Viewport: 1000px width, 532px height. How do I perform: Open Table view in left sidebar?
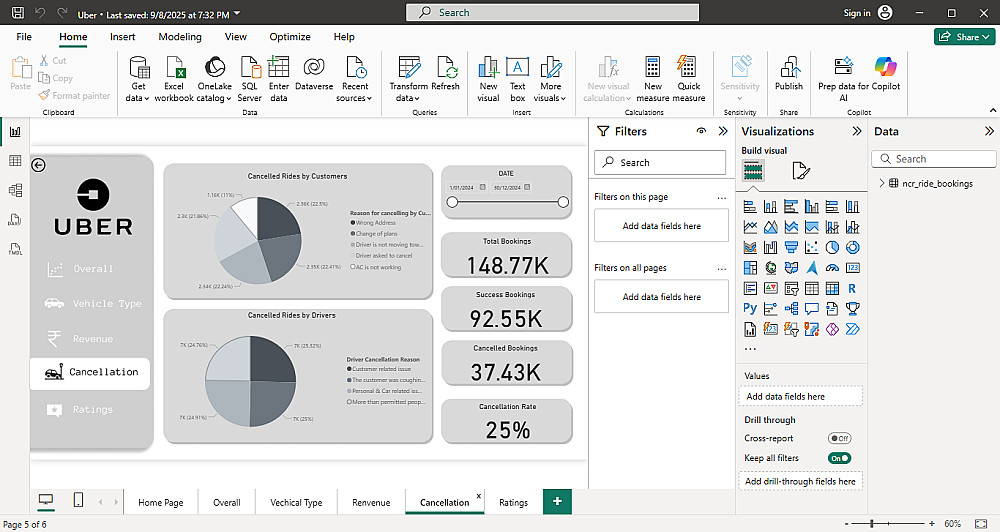[15, 161]
